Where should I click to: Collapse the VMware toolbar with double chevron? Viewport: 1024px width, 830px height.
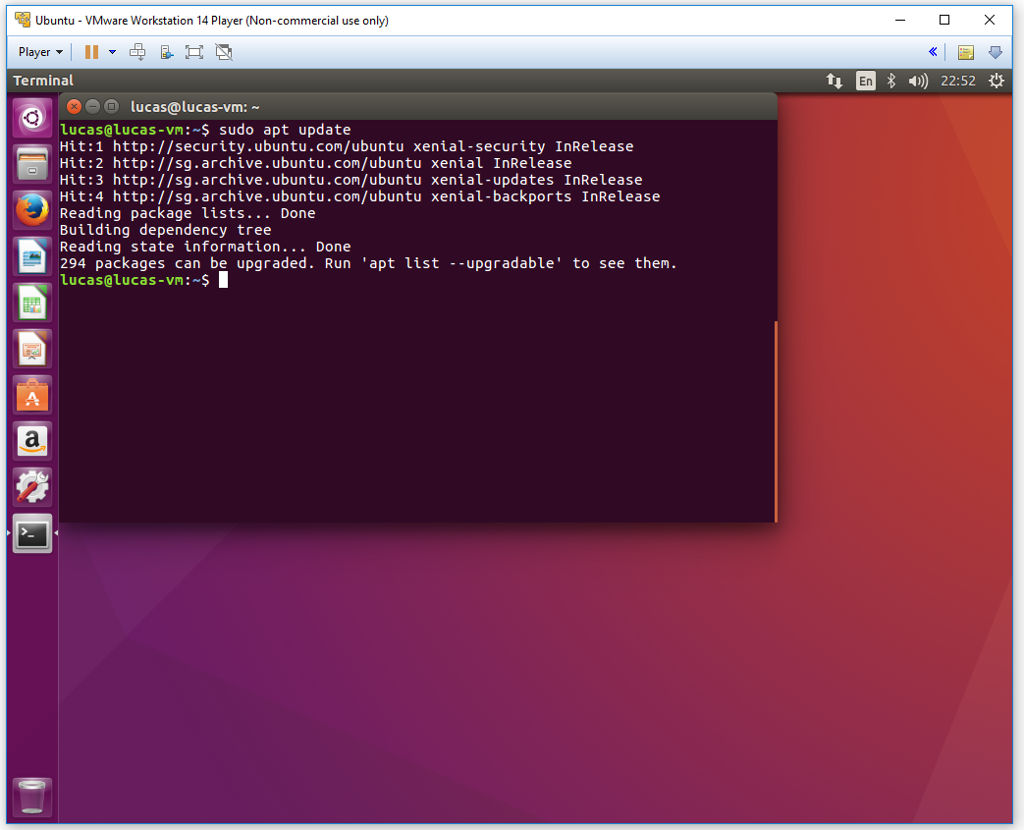point(933,52)
